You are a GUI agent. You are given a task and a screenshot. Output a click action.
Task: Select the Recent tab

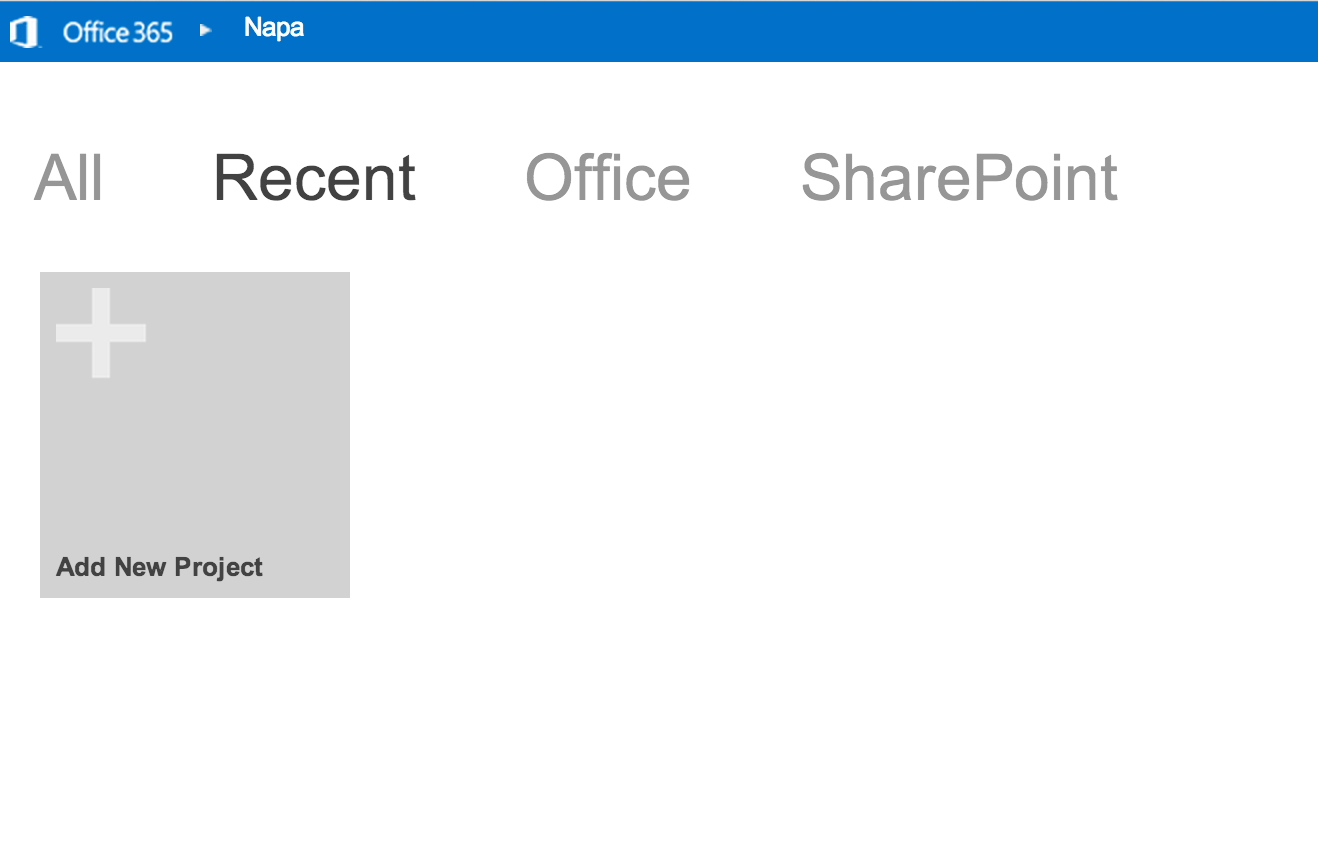click(x=314, y=178)
